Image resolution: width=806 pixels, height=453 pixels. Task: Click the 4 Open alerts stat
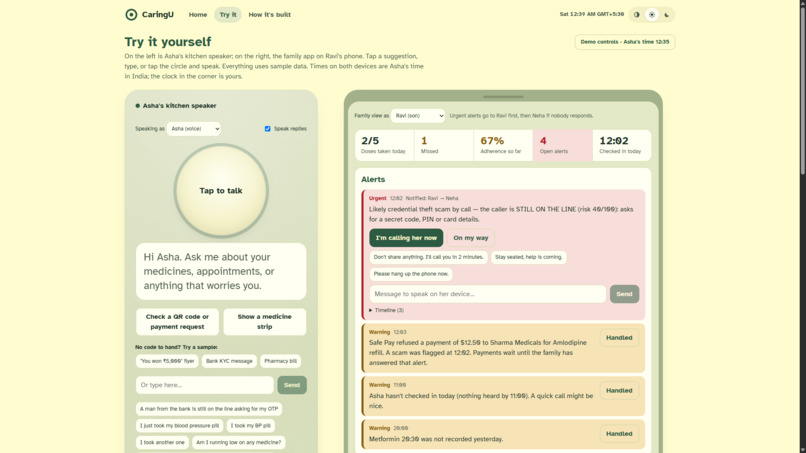point(562,145)
